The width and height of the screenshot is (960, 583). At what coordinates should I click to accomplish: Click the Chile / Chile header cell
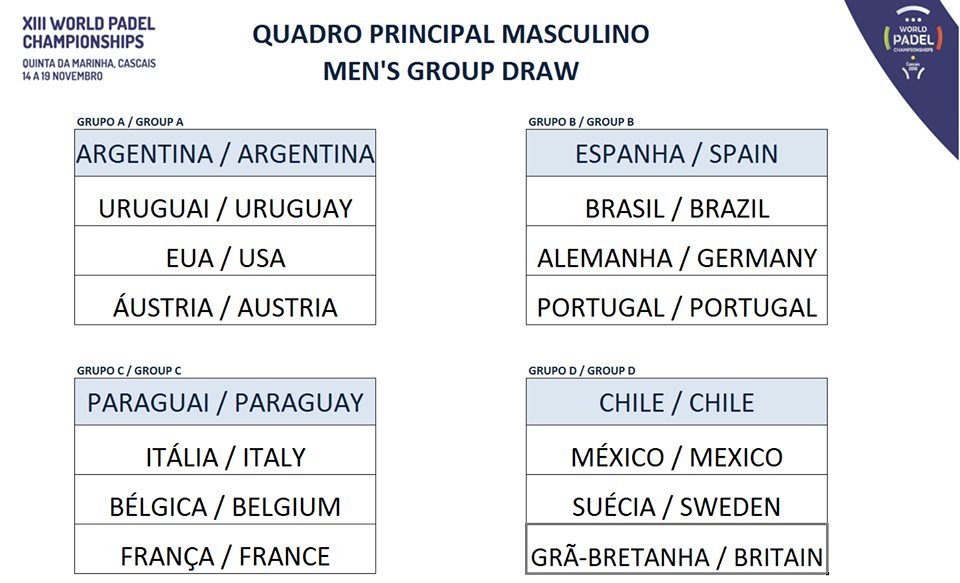(x=676, y=402)
